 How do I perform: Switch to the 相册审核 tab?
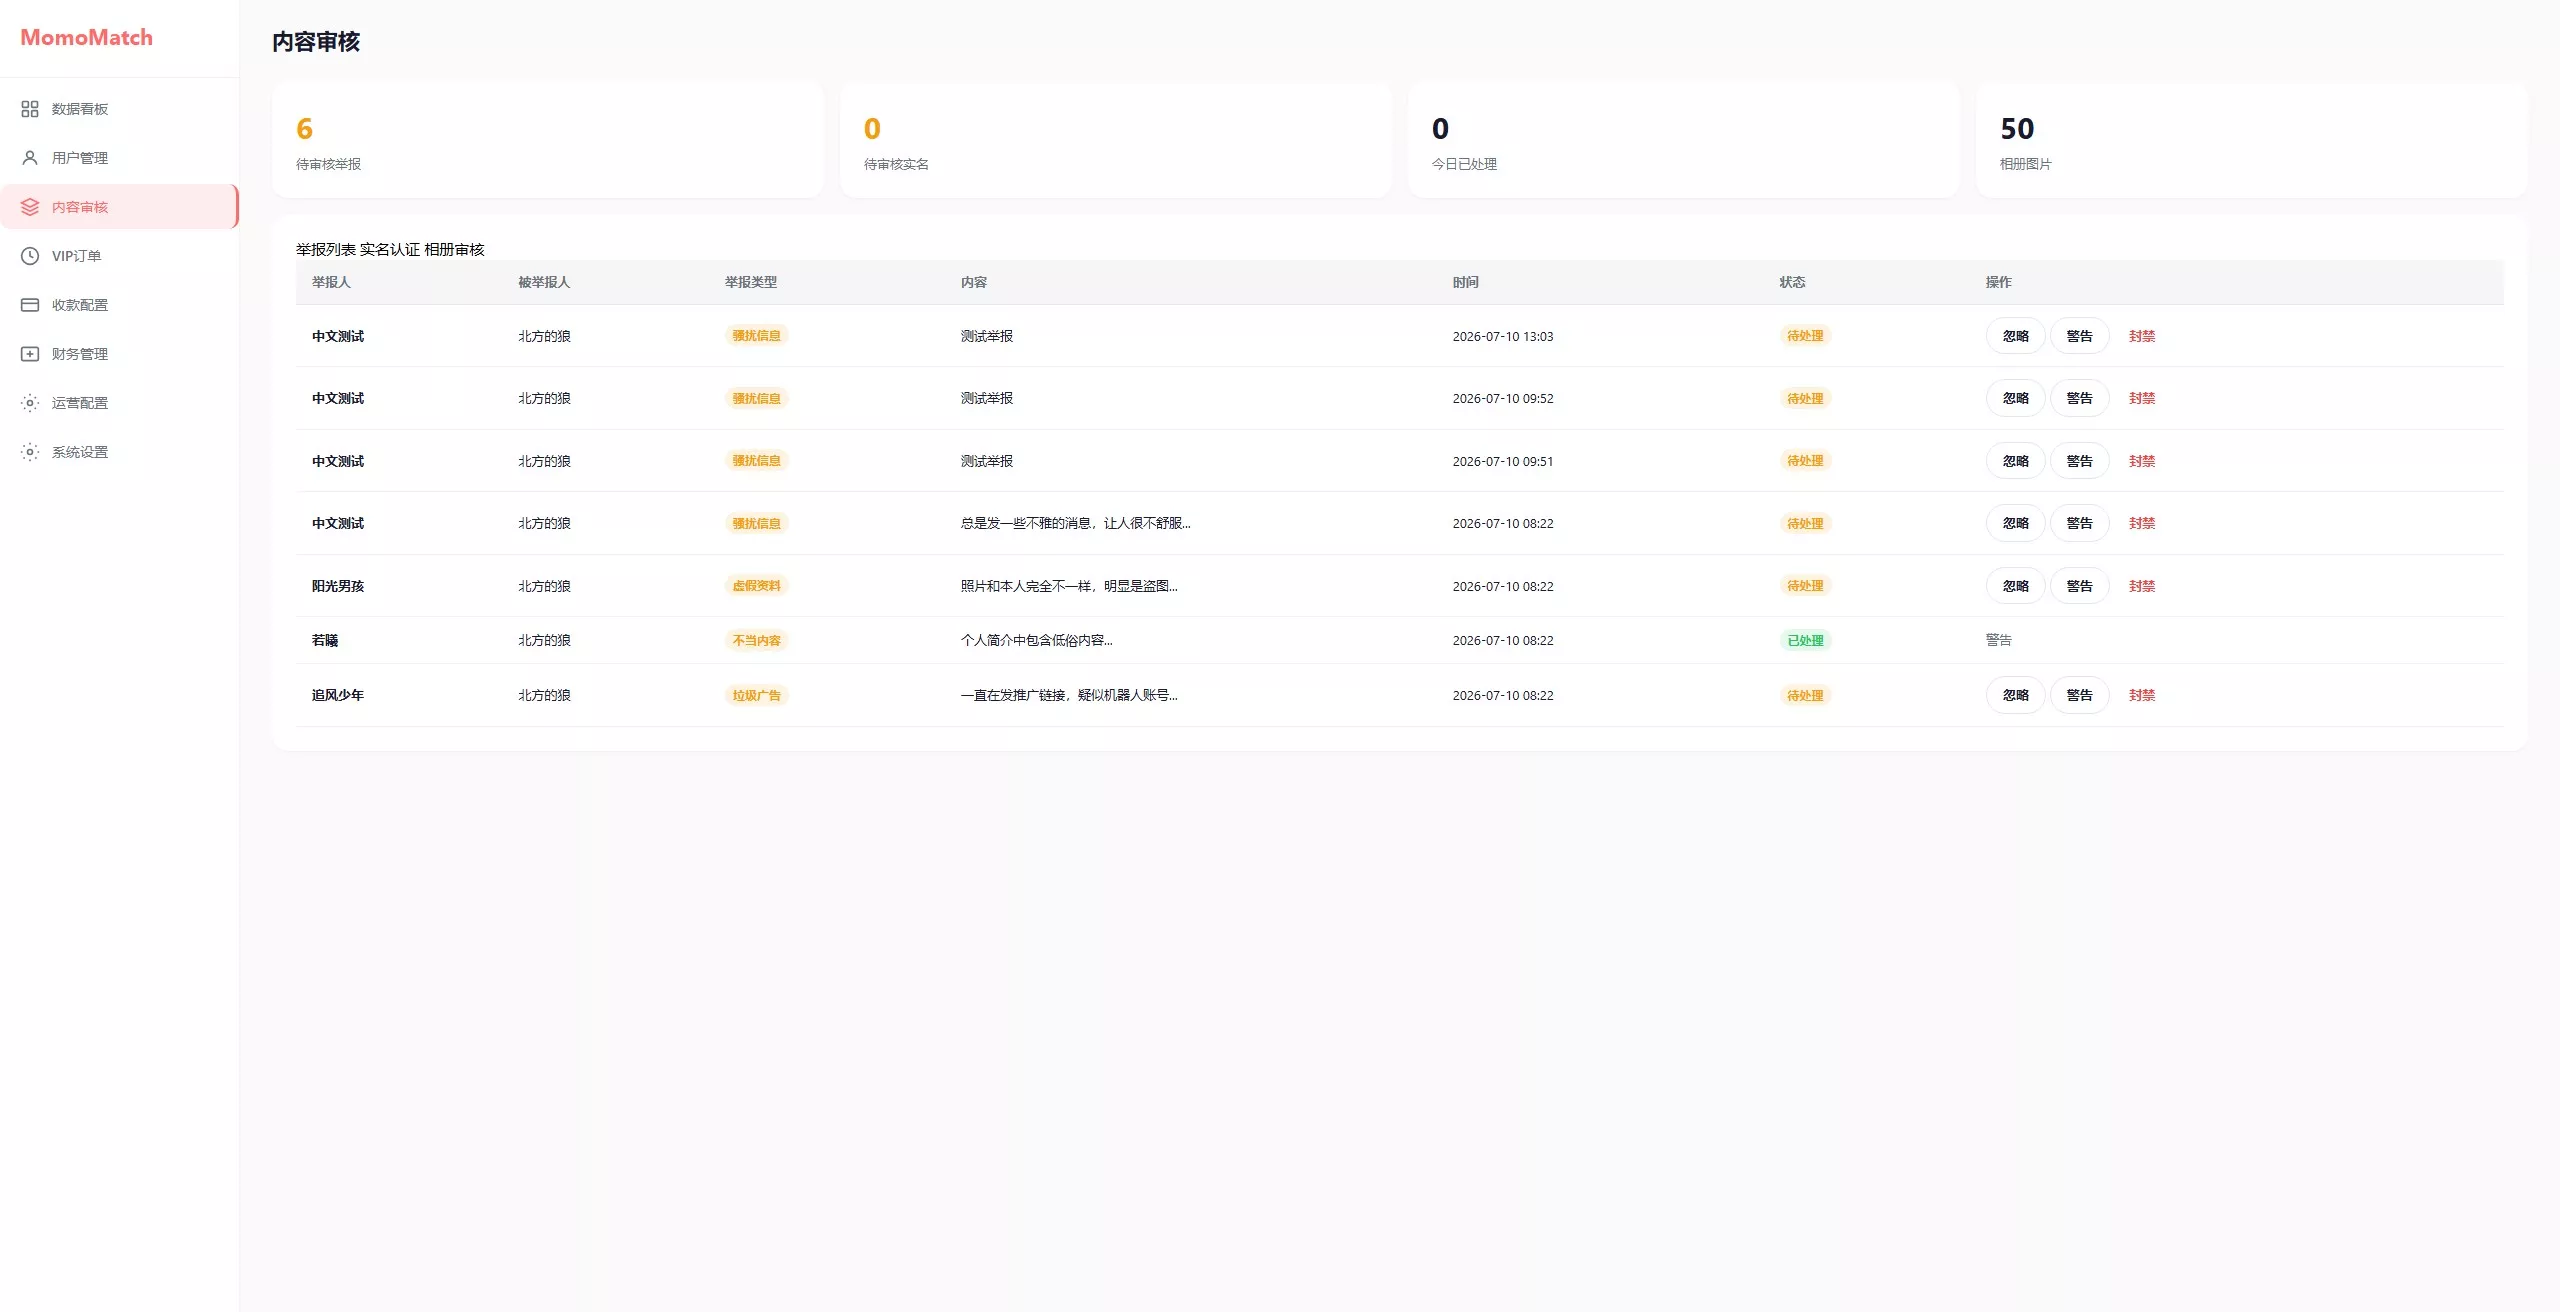pyautogui.click(x=454, y=249)
